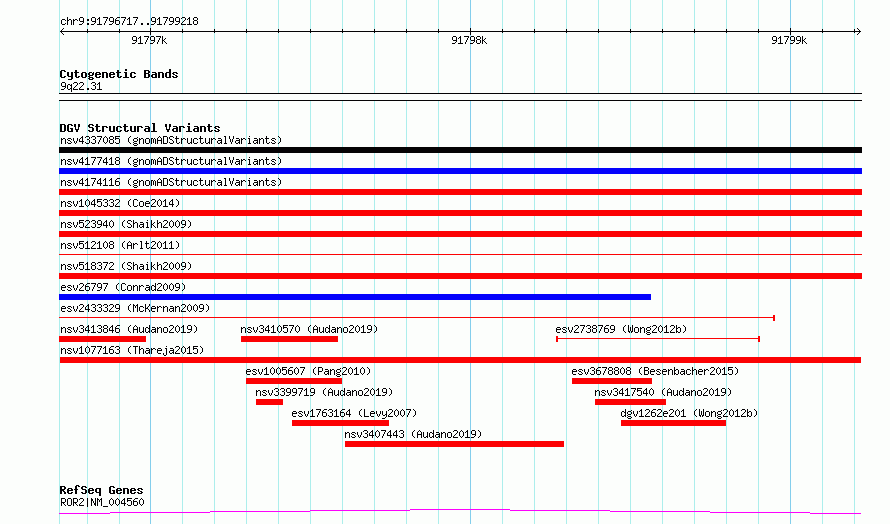Open nsv3417540 (Audano2019) variant label
The height and width of the screenshot is (524, 890).
663,392
